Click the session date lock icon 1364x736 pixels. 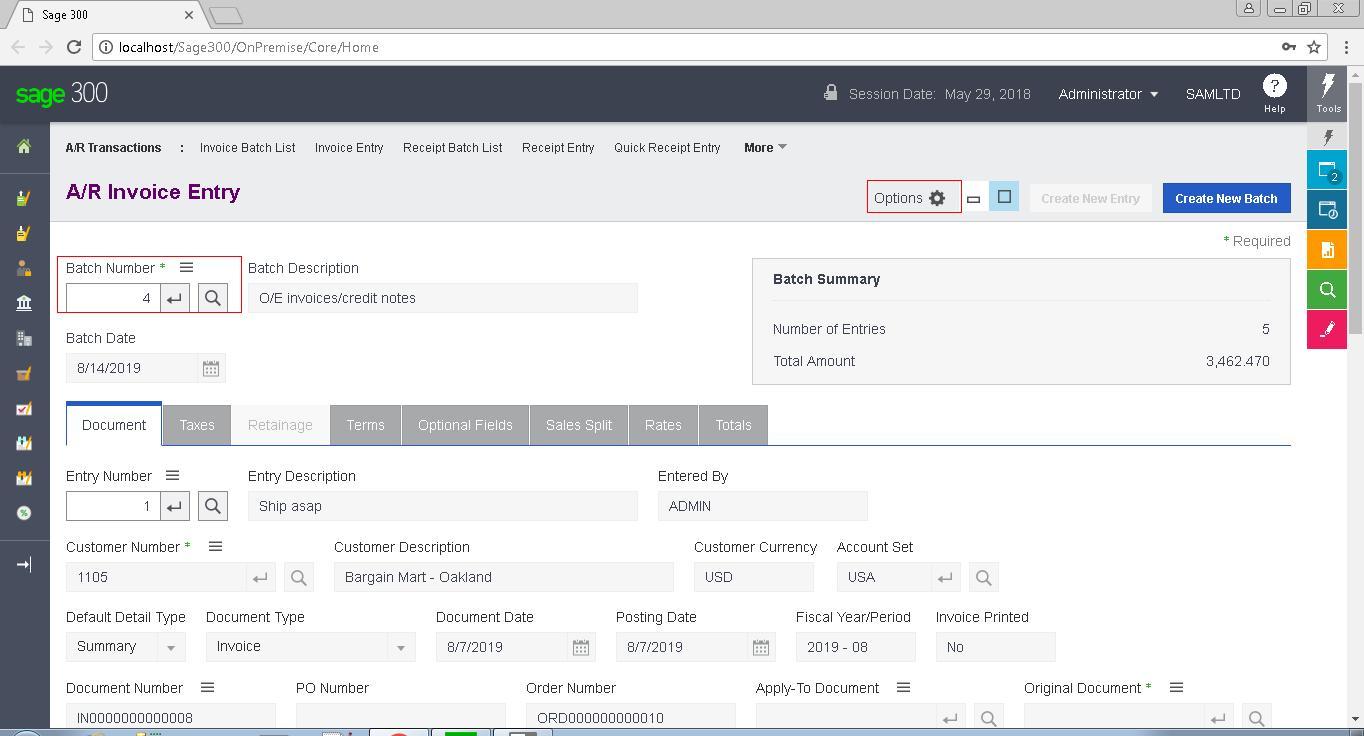pyautogui.click(x=830, y=92)
